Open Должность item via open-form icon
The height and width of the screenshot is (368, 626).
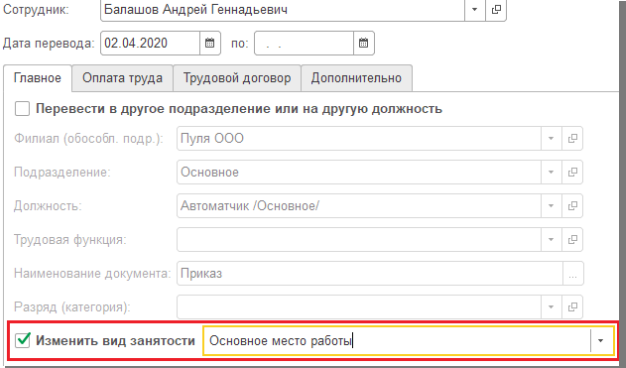(x=572, y=206)
